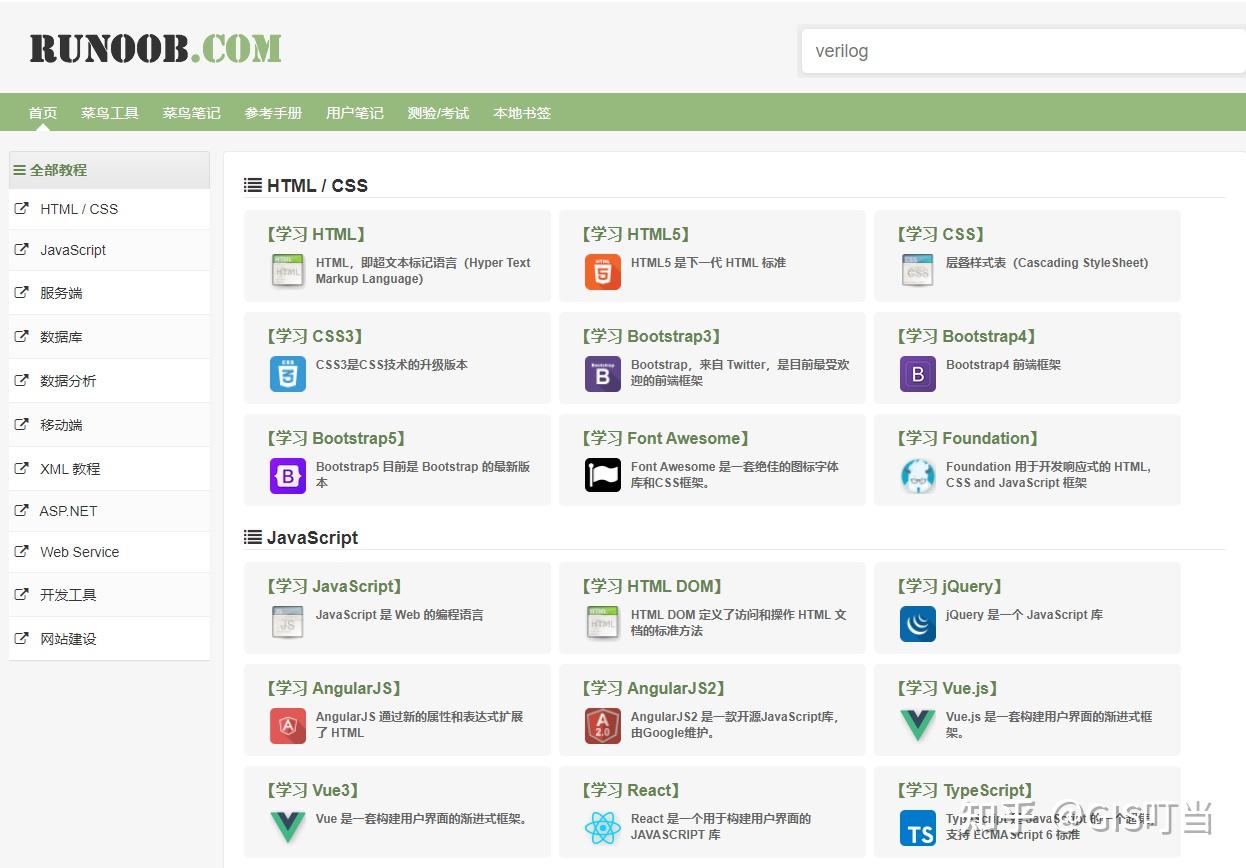1246x868 pixels.
Task: Open the 【学习 HTML DOM】 title link
Action: point(653,586)
